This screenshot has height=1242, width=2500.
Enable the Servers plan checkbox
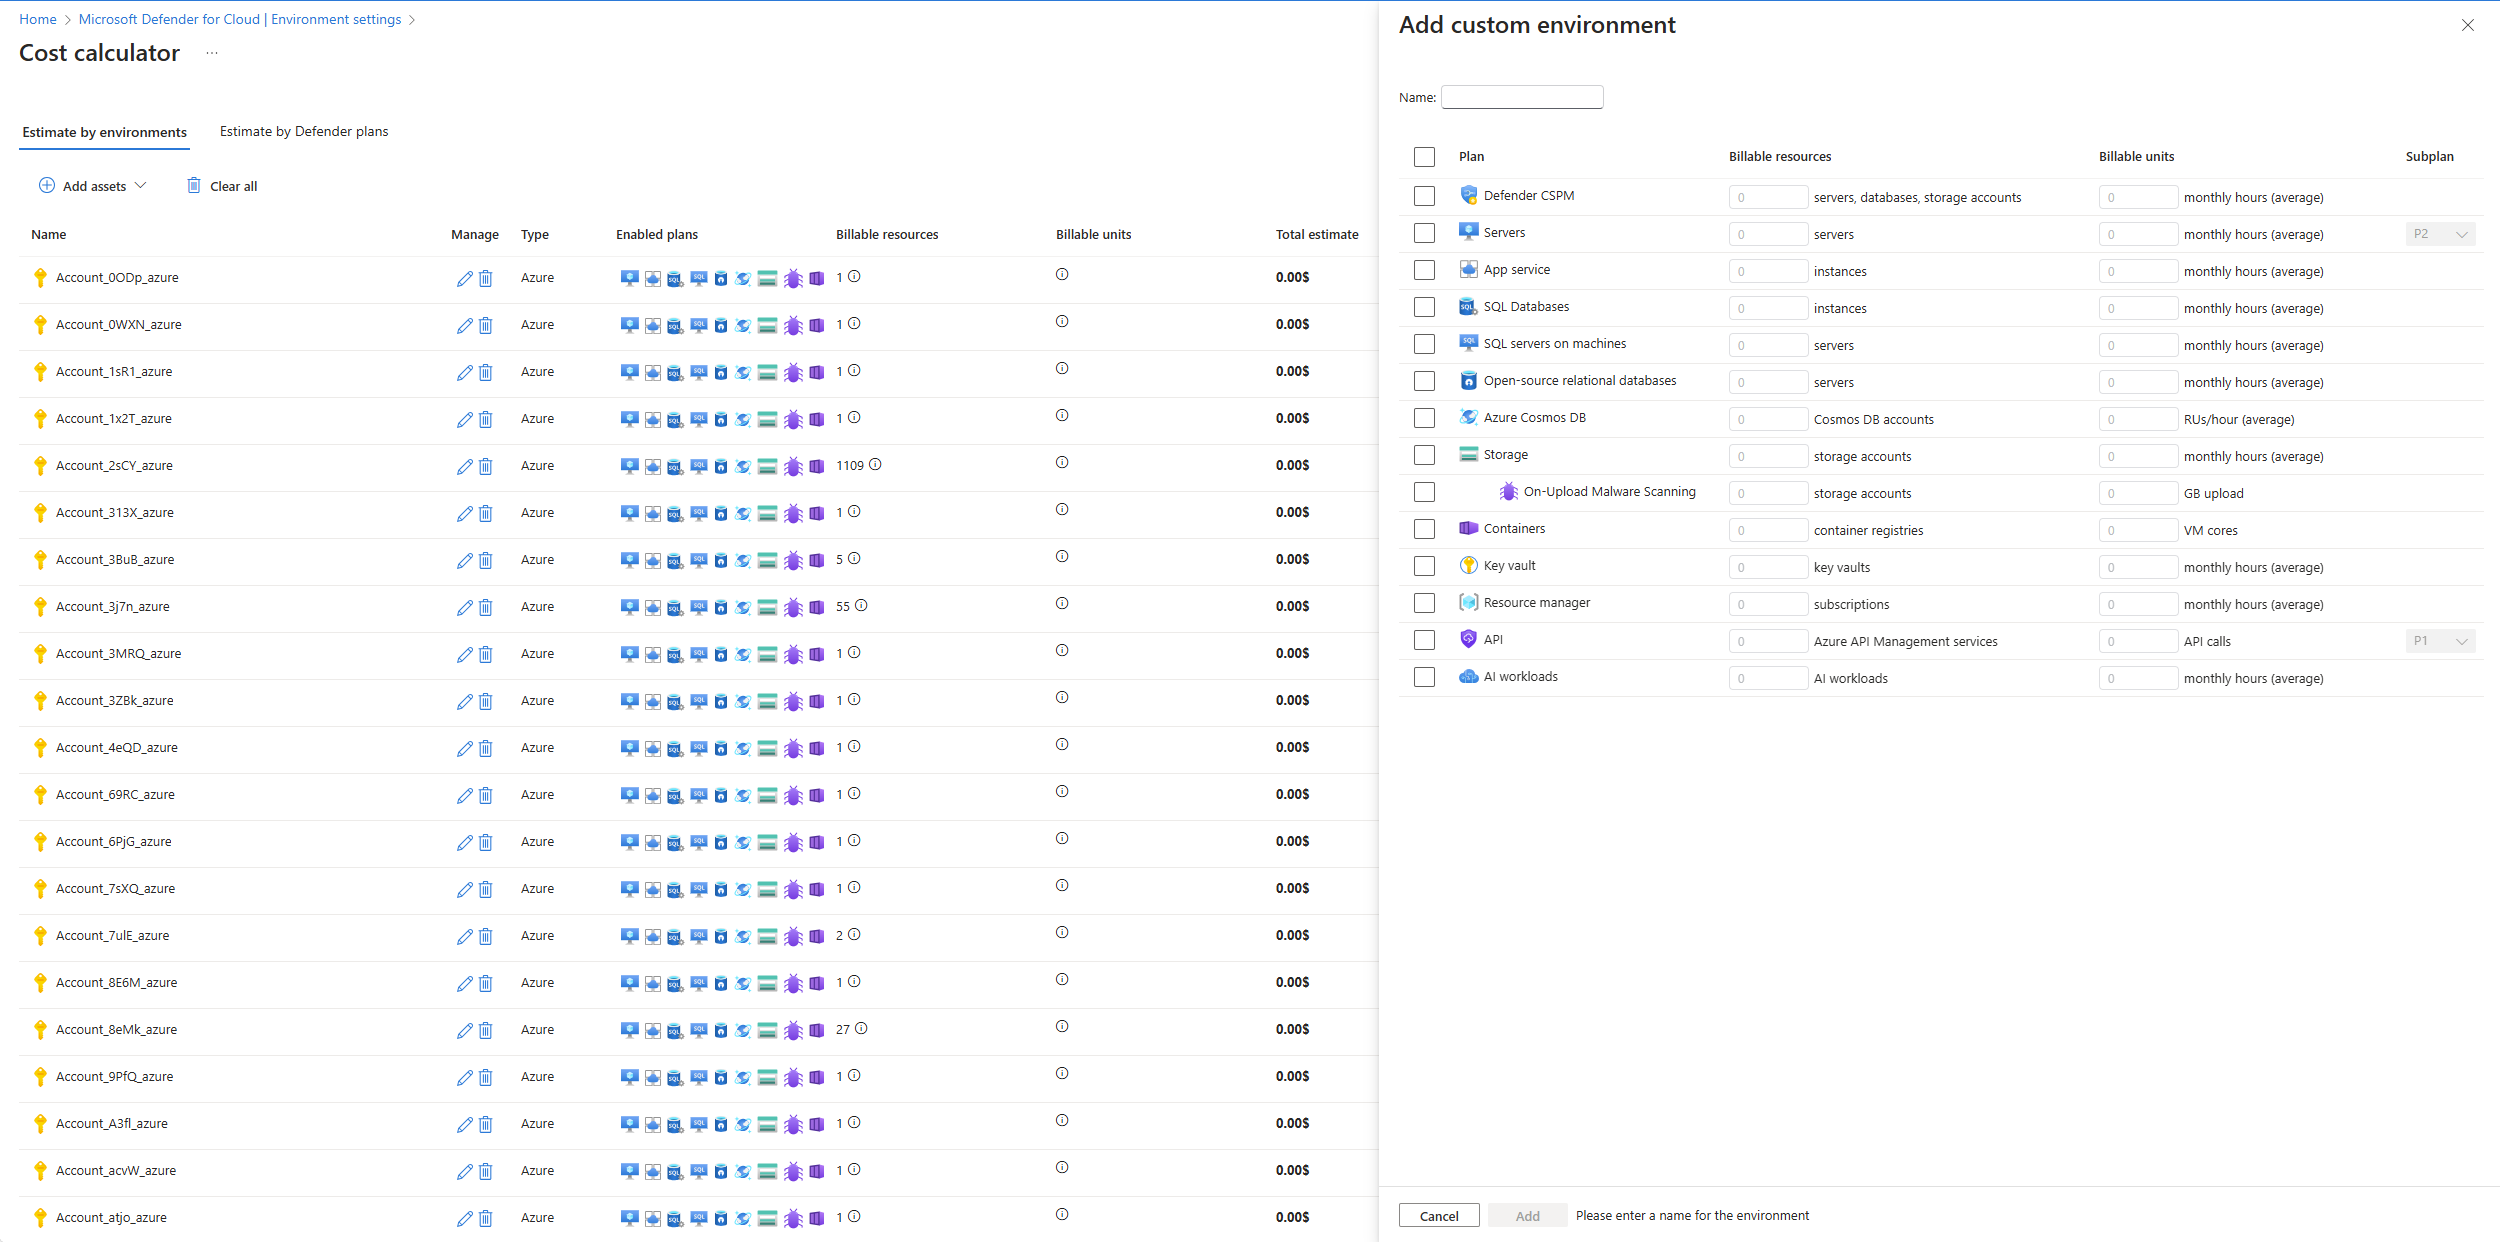click(x=1424, y=233)
